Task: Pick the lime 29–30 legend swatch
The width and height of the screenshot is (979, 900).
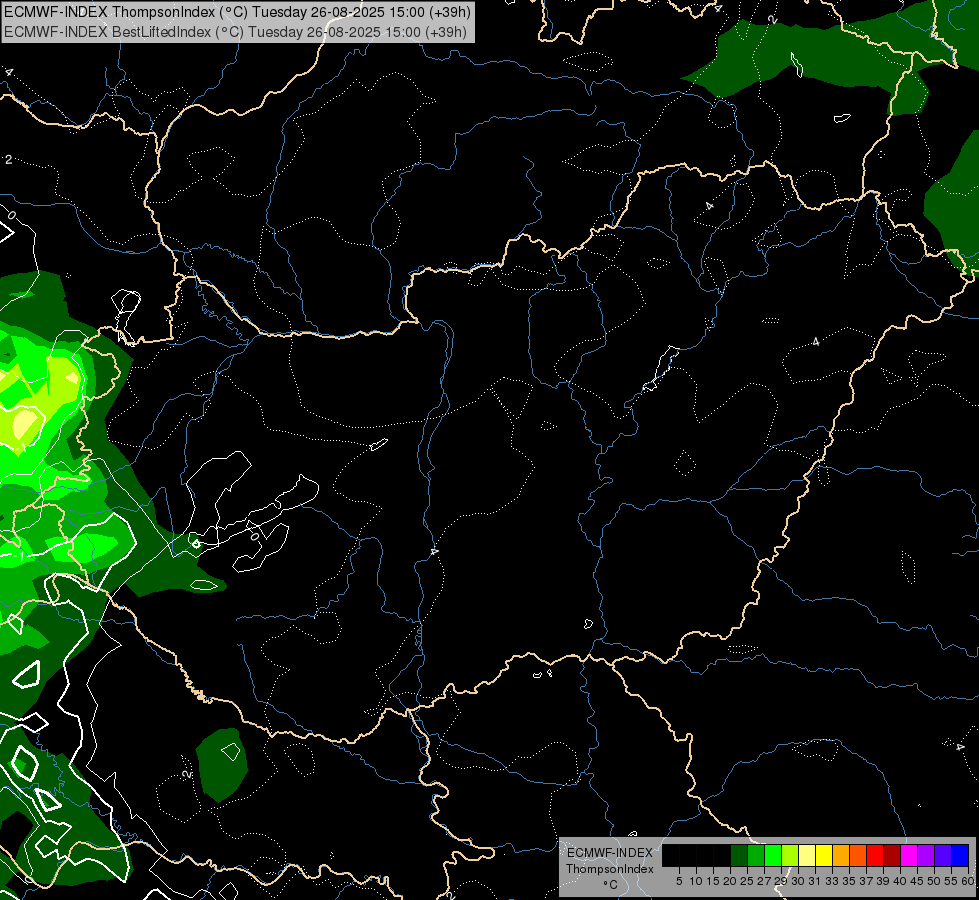Action: [x=790, y=855]
